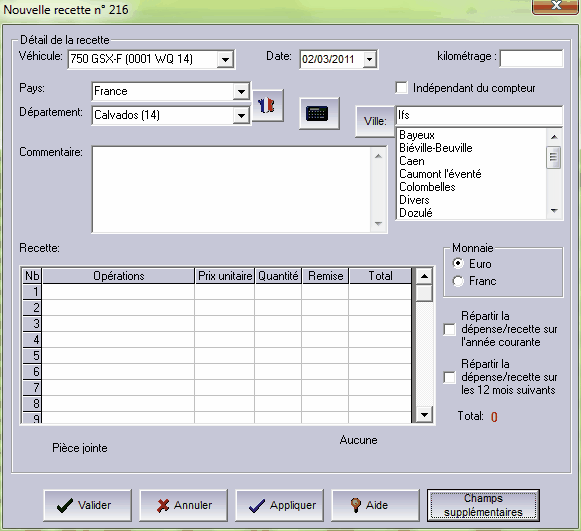The image size is (581, 531).
Task: Open the Pays France dropdown
Action: click(241, 92)
